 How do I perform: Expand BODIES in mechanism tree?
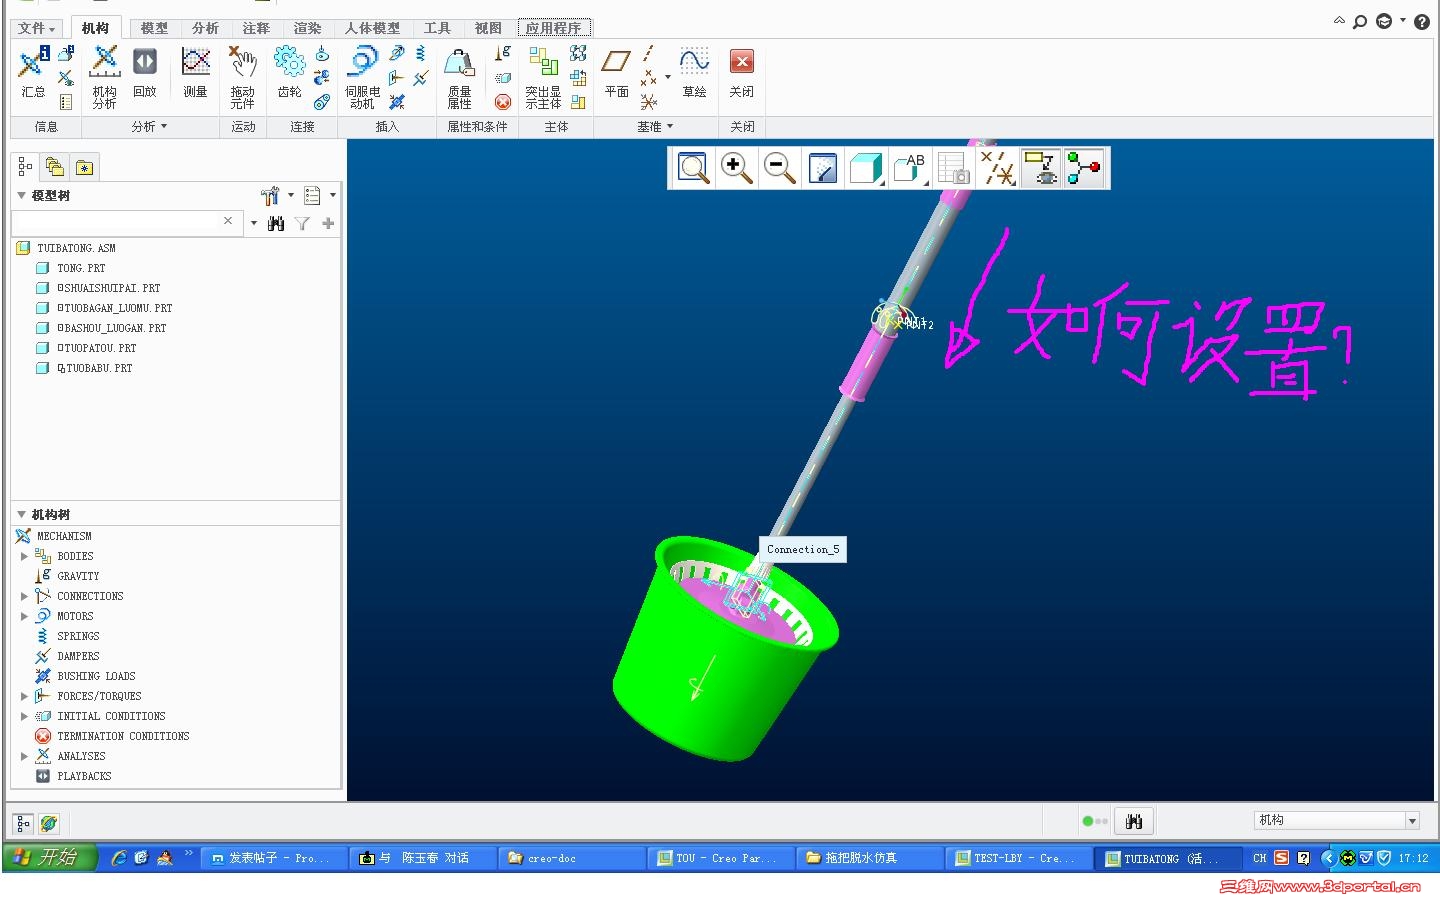[24, 556]
